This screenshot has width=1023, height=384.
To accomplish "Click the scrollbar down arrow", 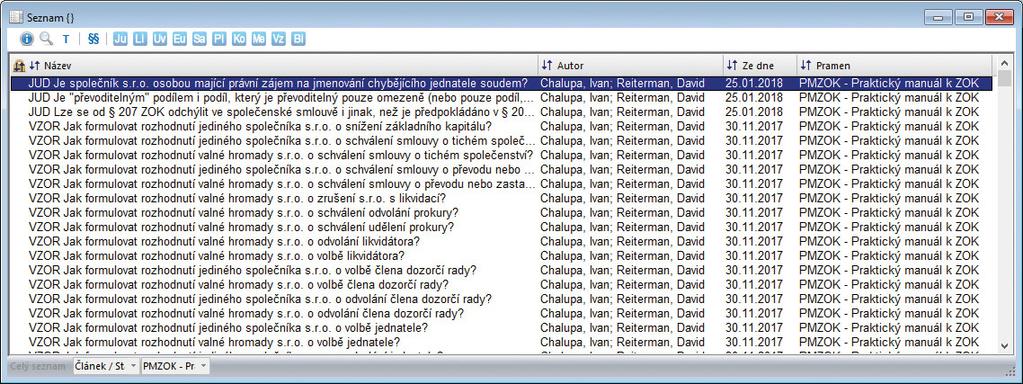I will (1005, 346).
